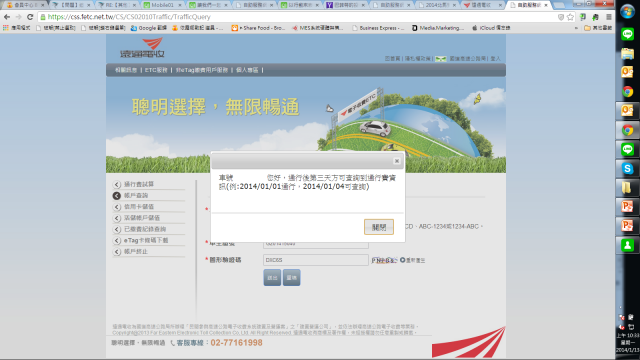Click the Far Eastern ETC logo

(143, 48)
